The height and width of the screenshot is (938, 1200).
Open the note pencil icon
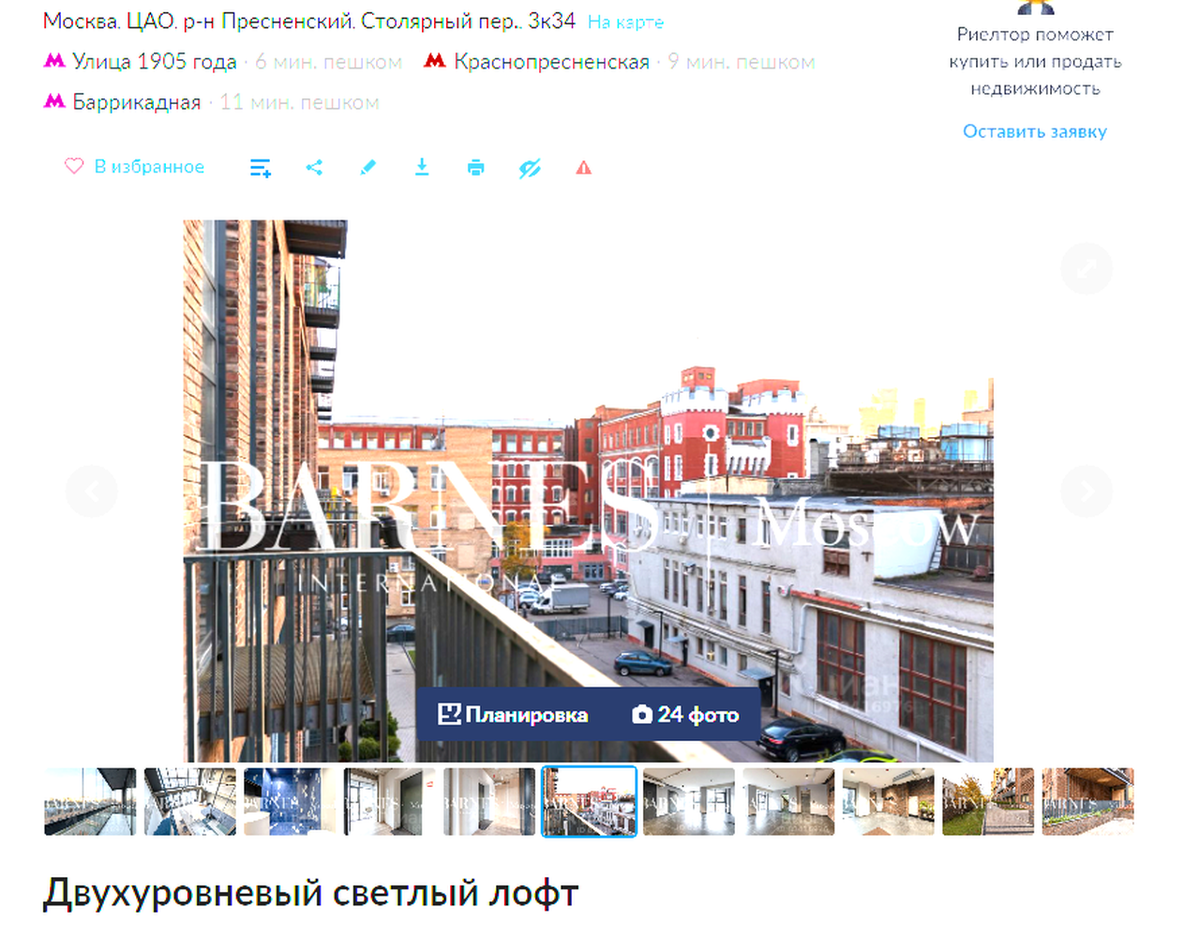click(368, 167)
